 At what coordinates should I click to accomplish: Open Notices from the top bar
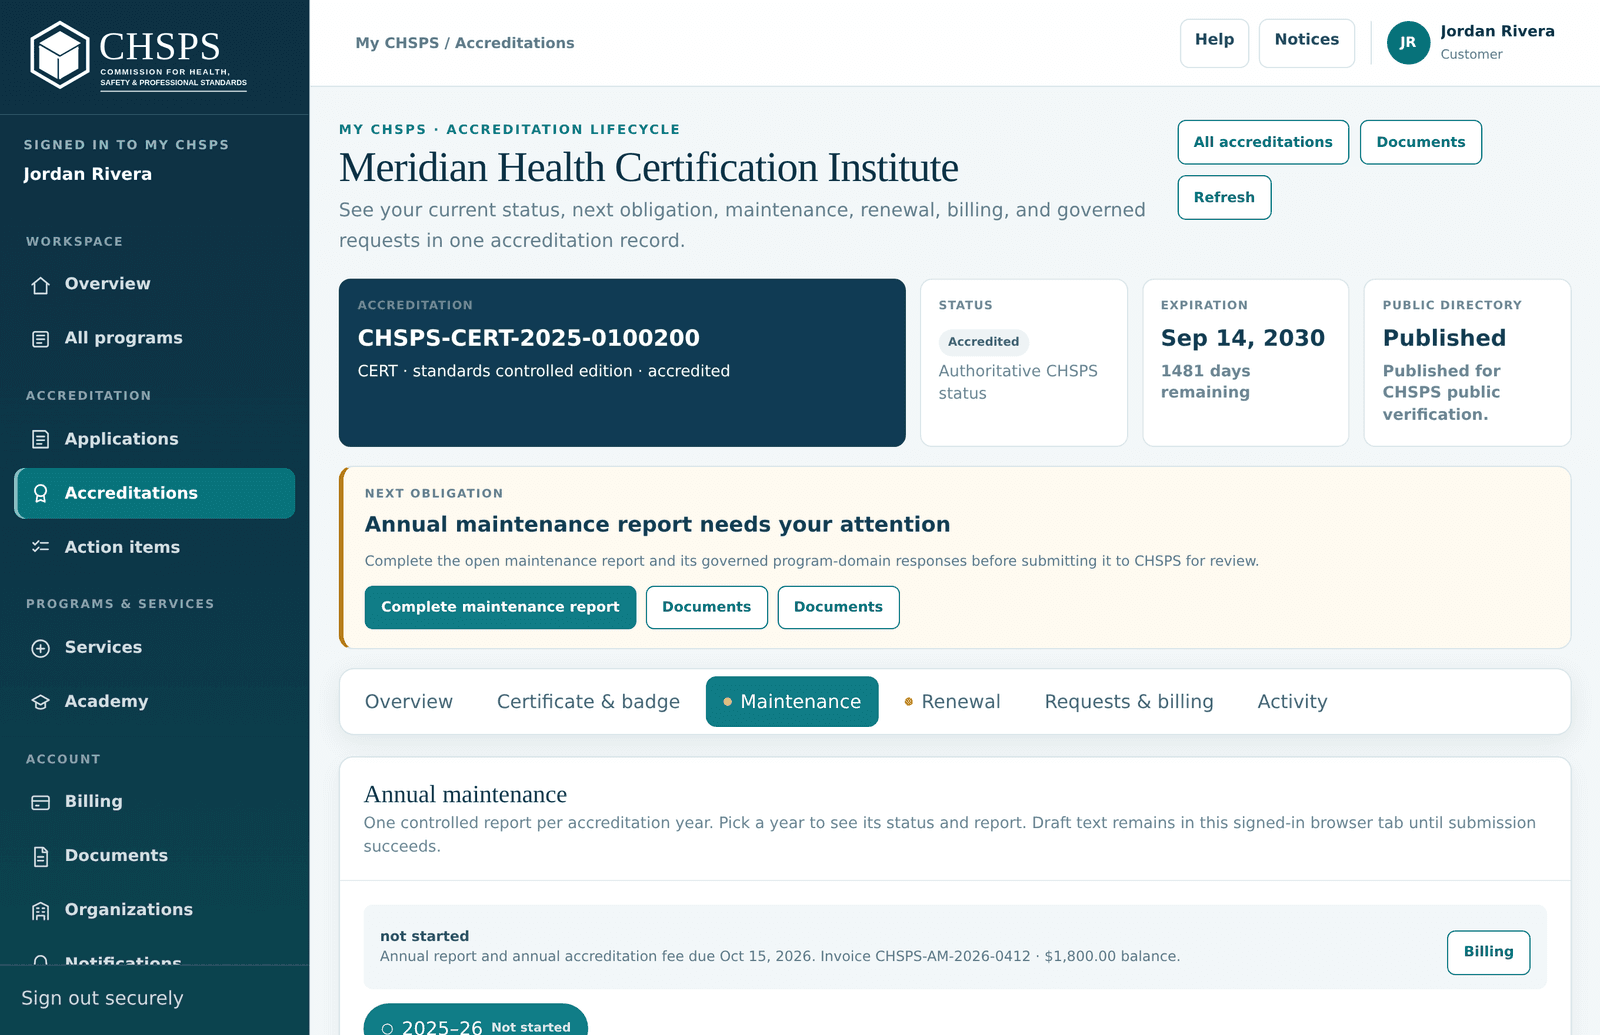[x=1306, y=43]
